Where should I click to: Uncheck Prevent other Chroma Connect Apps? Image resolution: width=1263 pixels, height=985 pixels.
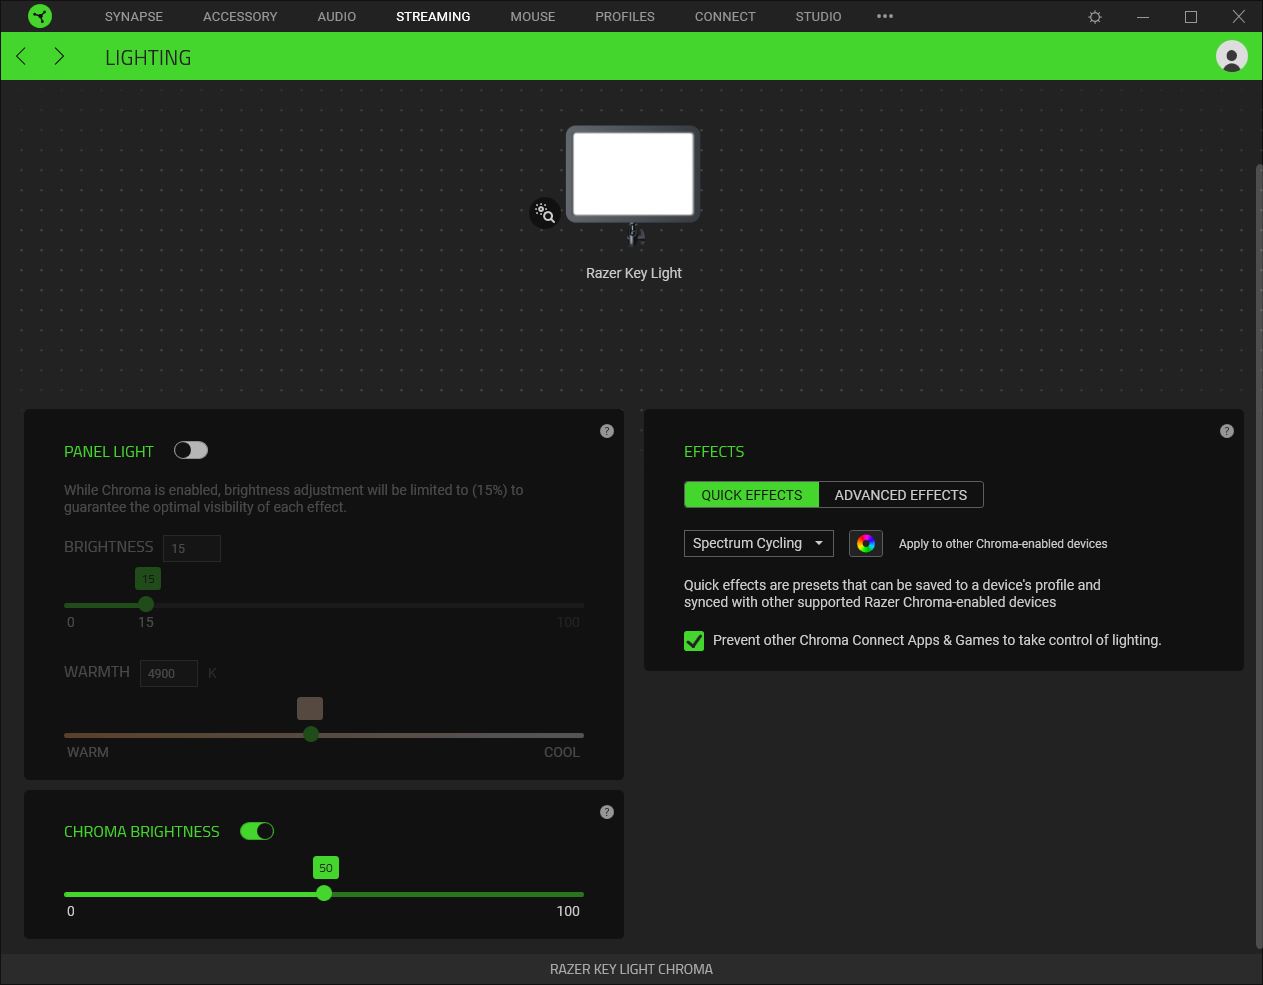coord(694,641)
